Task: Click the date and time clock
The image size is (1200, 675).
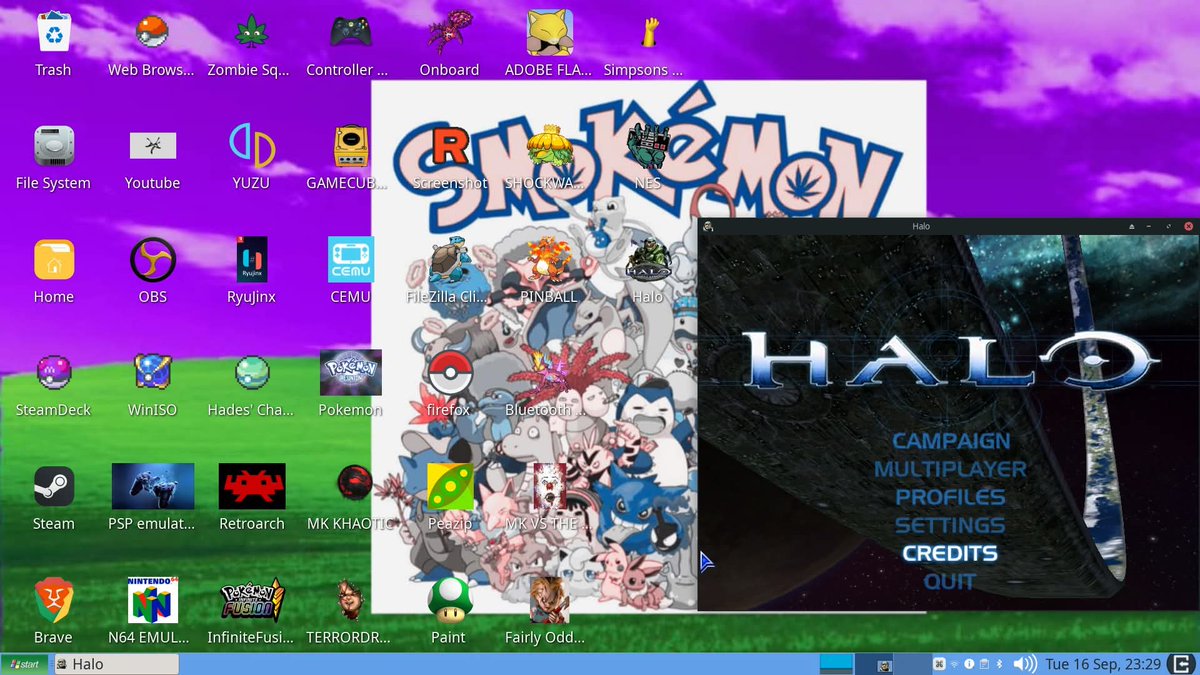Action: [1103, 664]
